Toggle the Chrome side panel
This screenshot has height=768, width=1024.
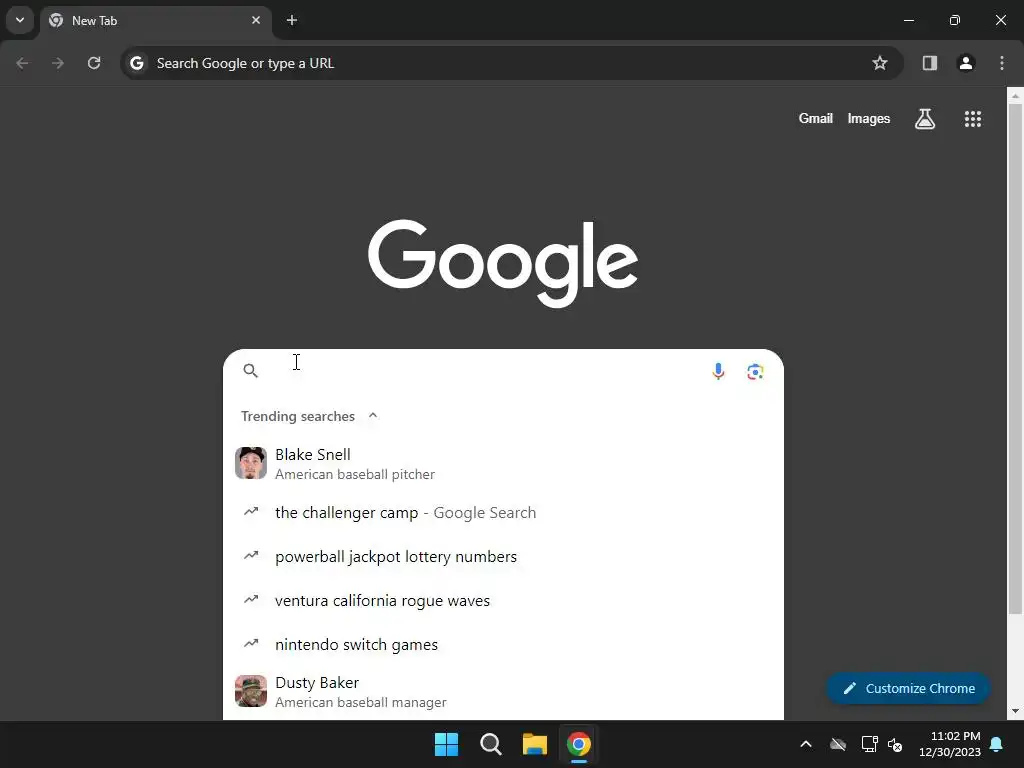pyautogui.click(x=930, y=63)
